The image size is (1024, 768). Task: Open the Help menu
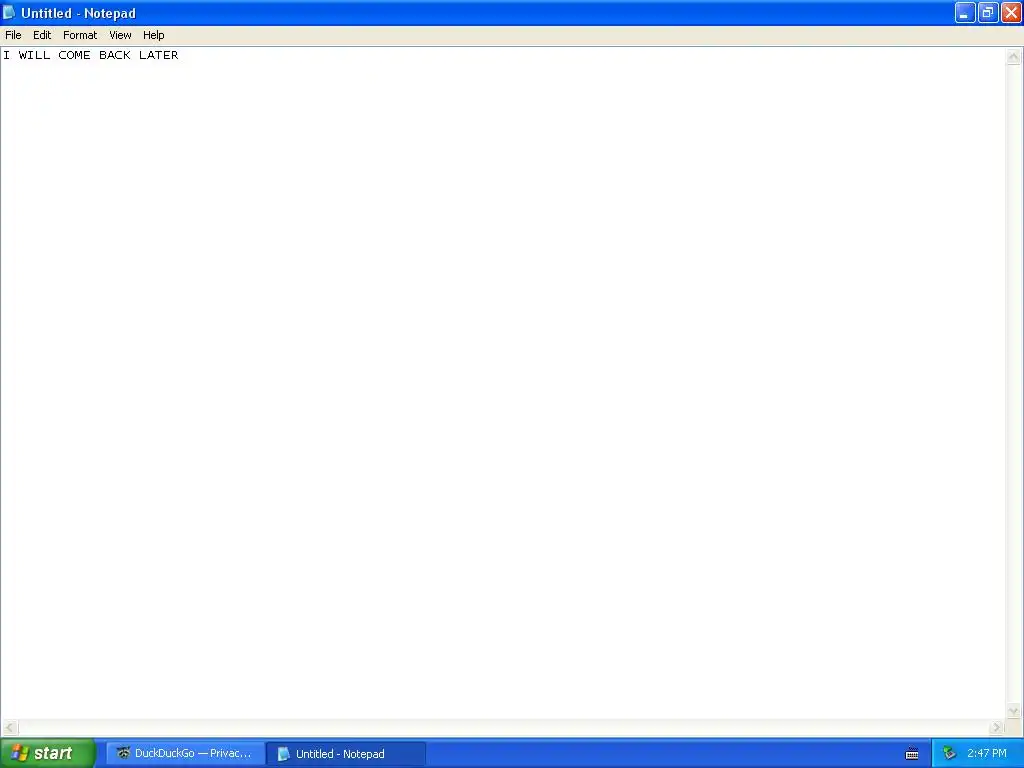point(153,35)
